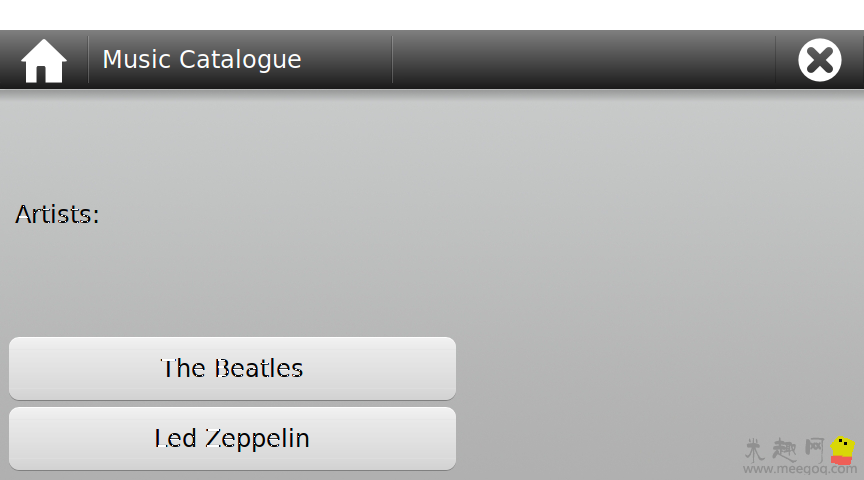The height and width of the screenshot is (480, 864).
Task: Dismiss the application using the round X button
Action: click(819, 60)
